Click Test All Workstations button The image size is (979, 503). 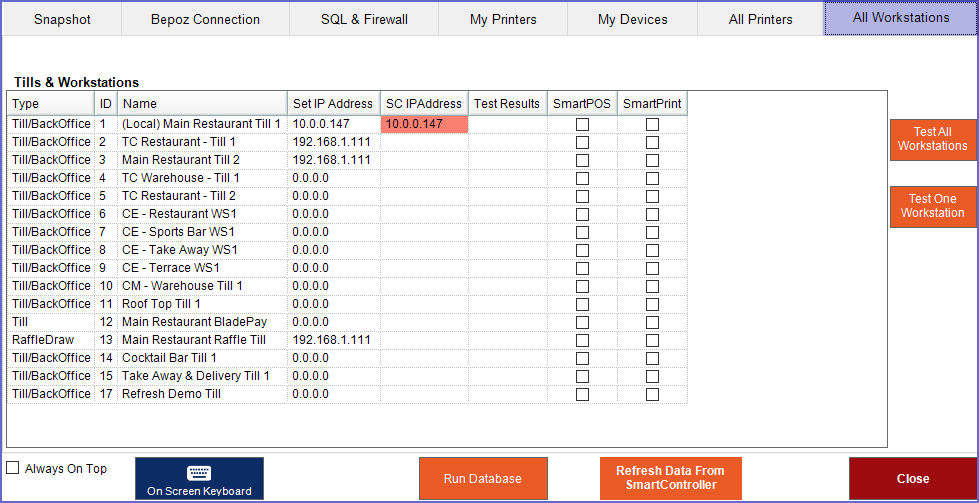932,139
